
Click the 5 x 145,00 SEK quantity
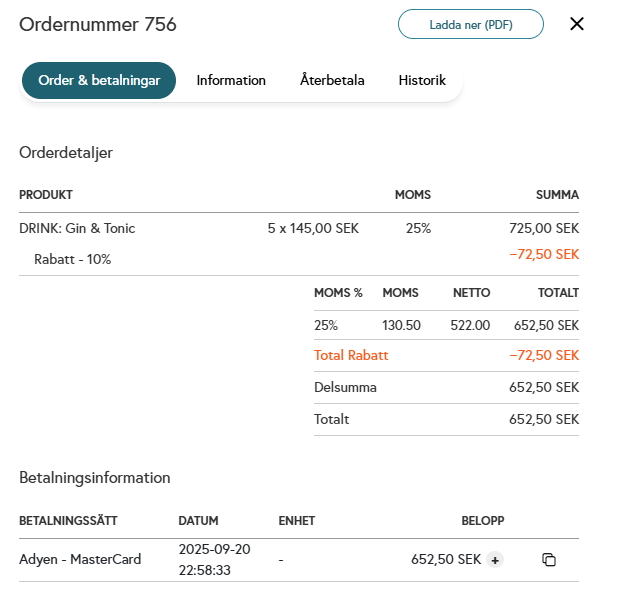[x=313, y=228]
